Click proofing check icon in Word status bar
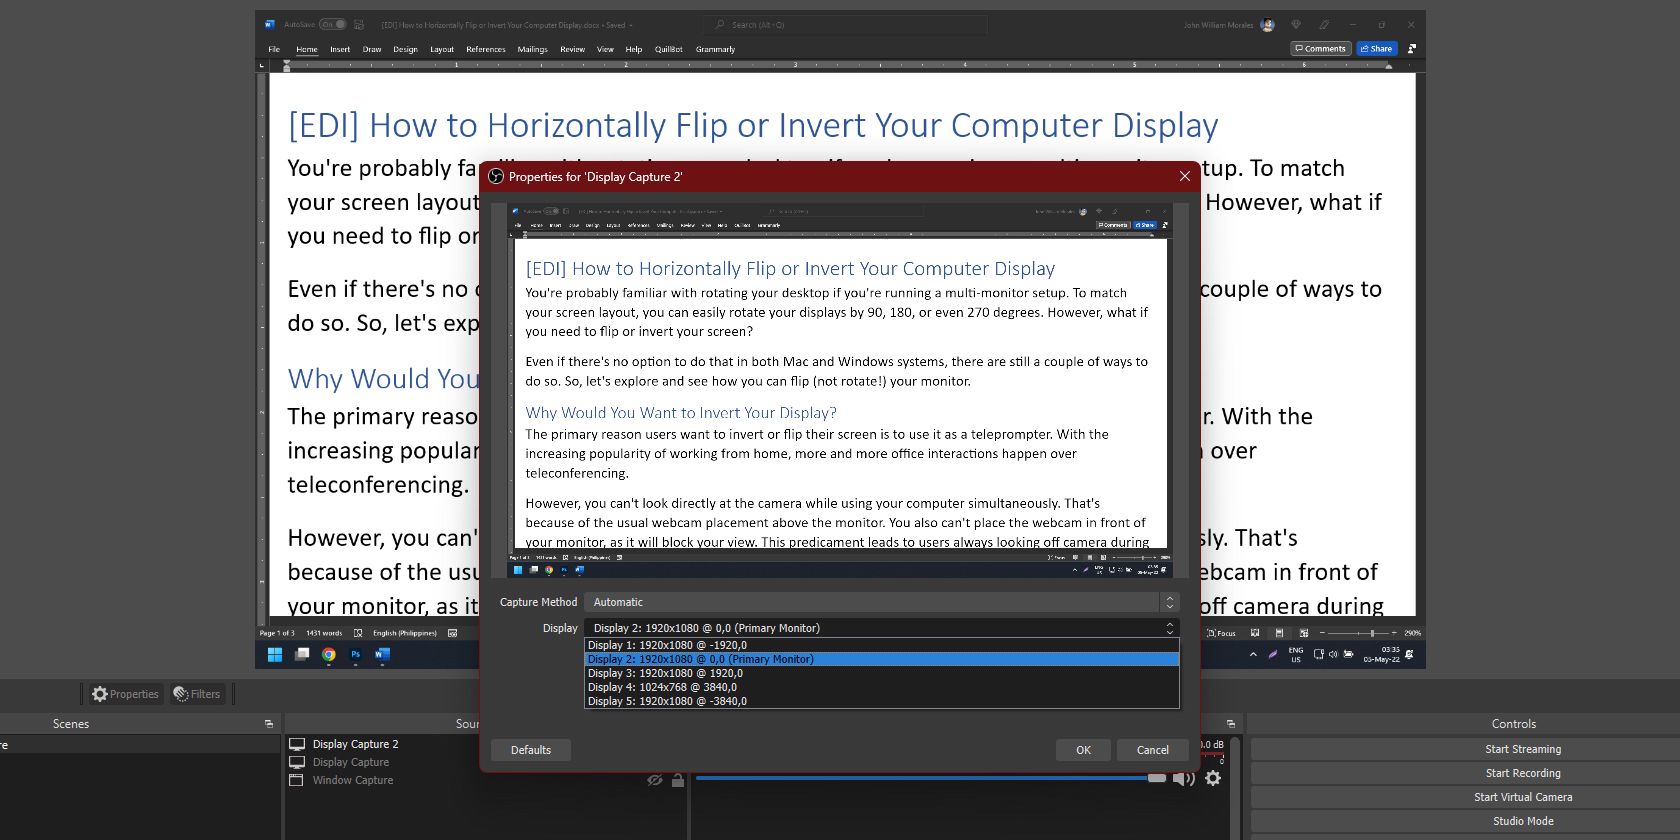This screenshot has width=1680, height=840. pyautogui.click(x=358, y=633)
